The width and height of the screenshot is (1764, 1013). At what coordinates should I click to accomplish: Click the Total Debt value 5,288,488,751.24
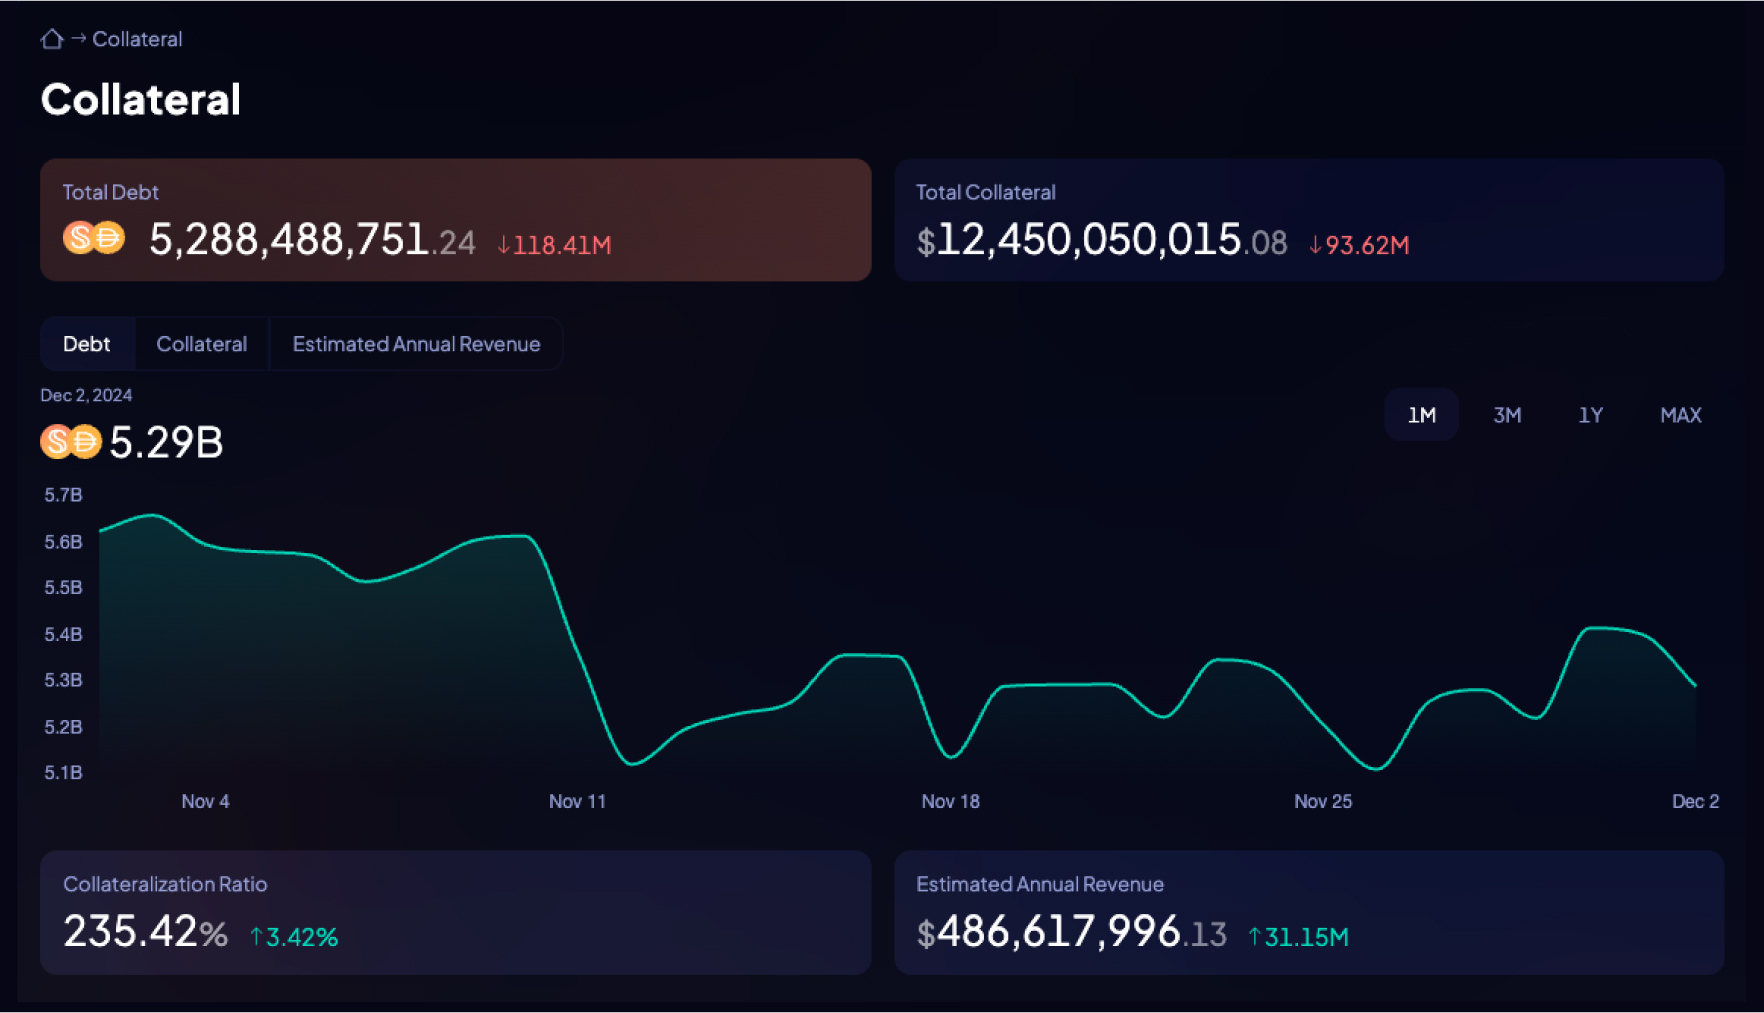pos(312,240)
